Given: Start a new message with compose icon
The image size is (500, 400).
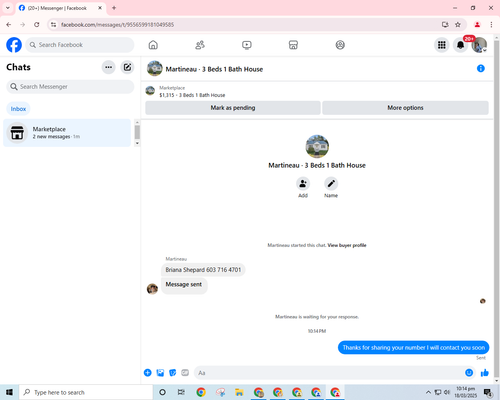Looking at the screenshot, I should (127, 67).
